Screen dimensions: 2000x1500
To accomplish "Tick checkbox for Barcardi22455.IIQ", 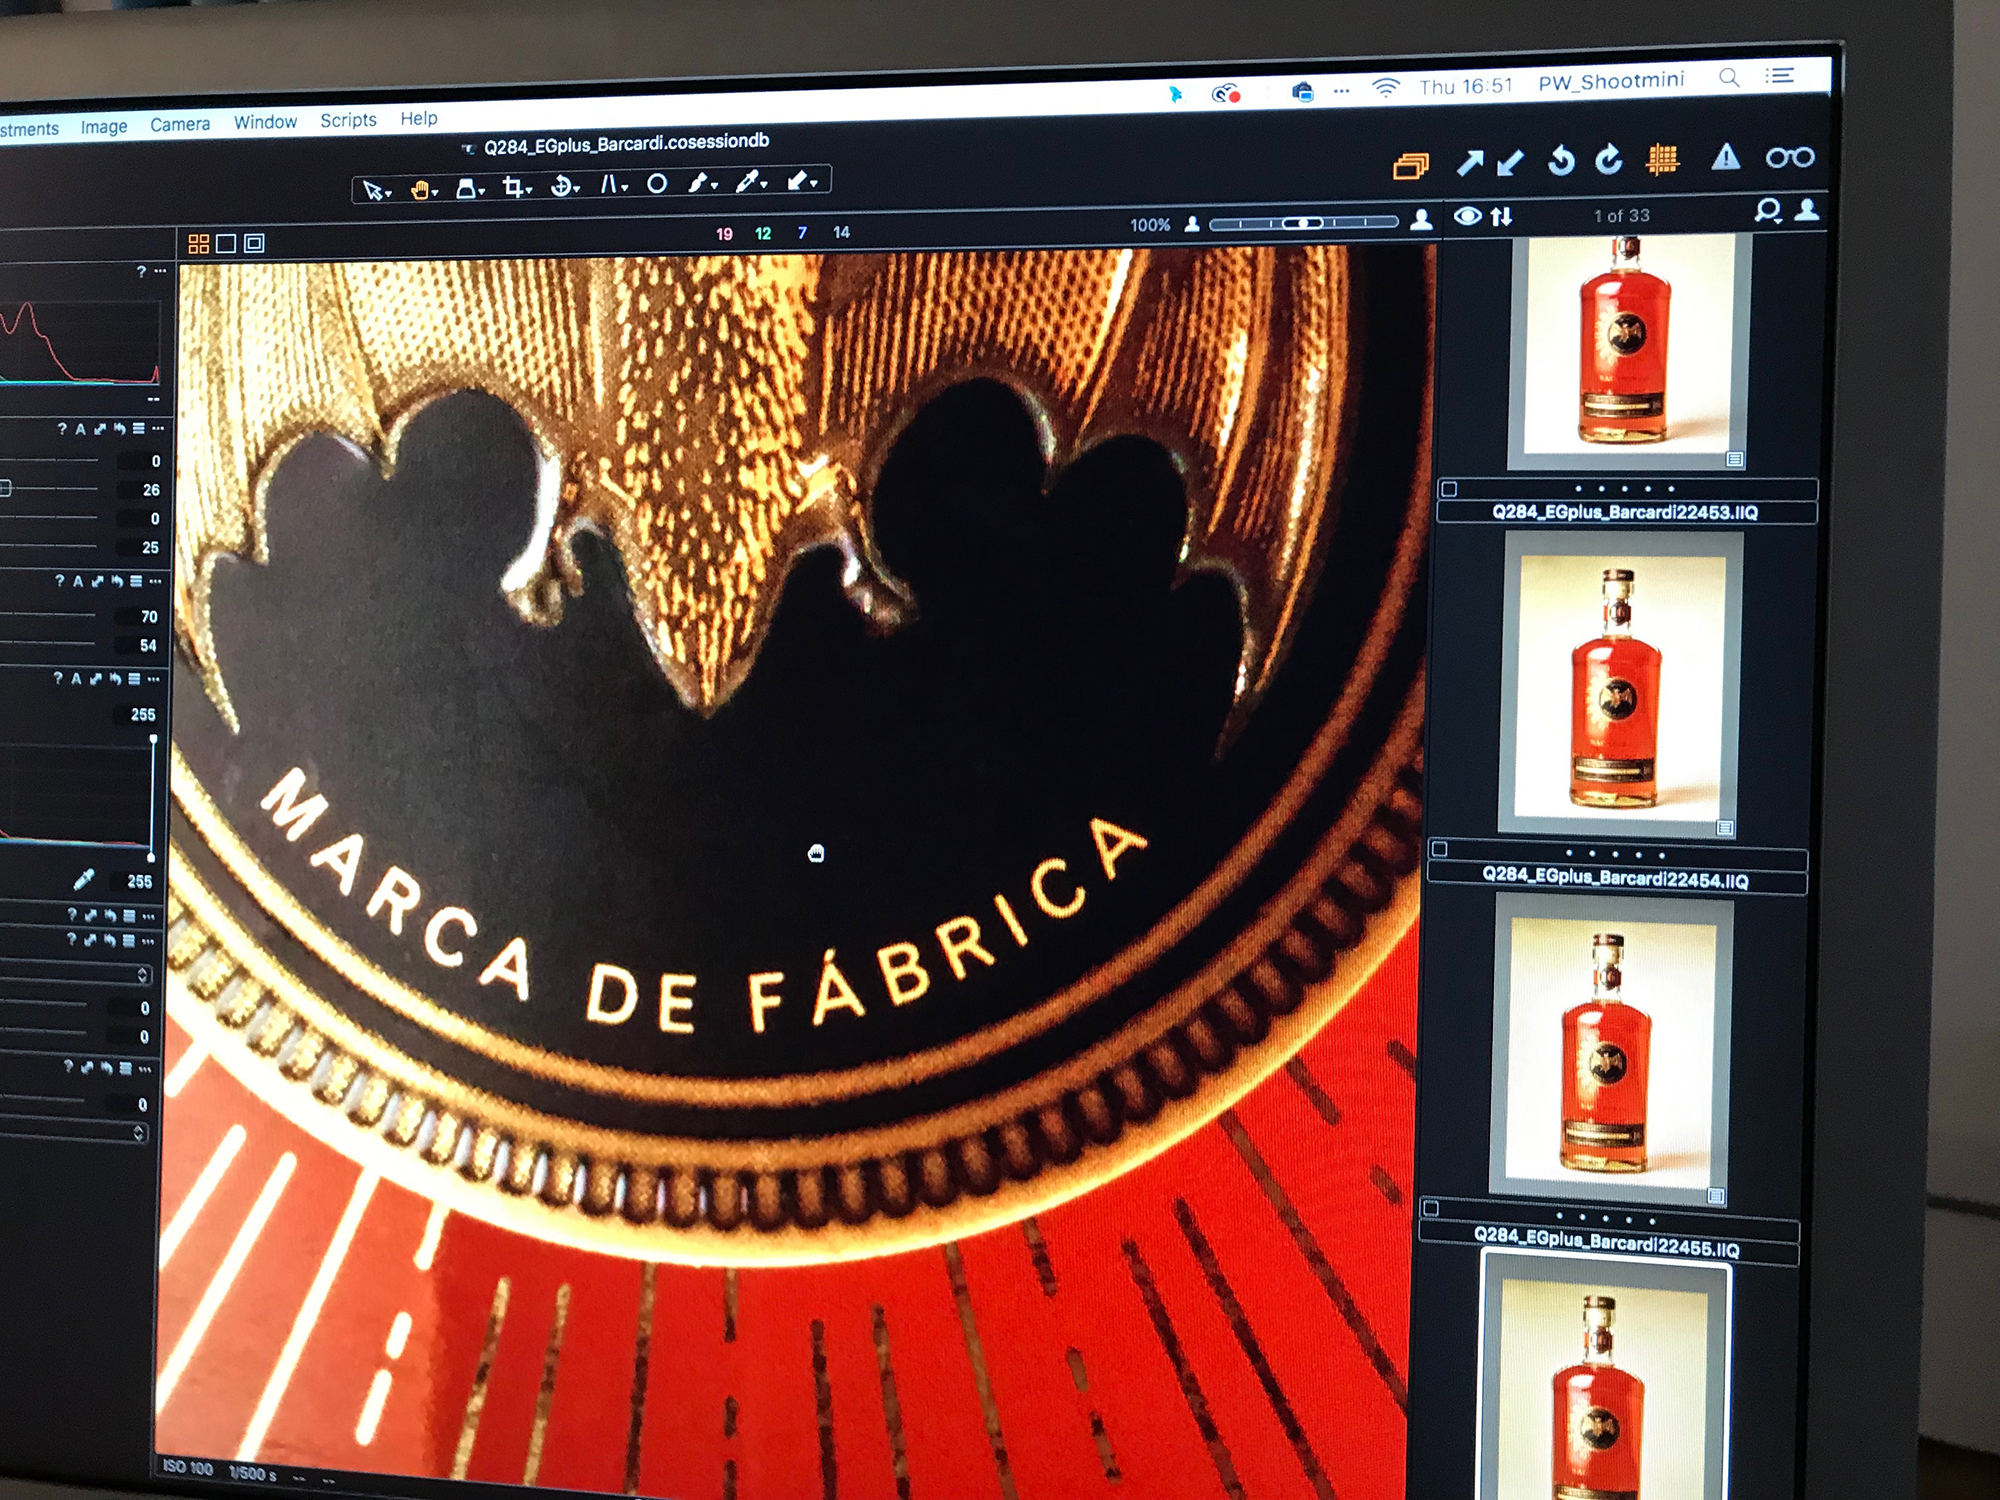I will coord(1431,1208).
